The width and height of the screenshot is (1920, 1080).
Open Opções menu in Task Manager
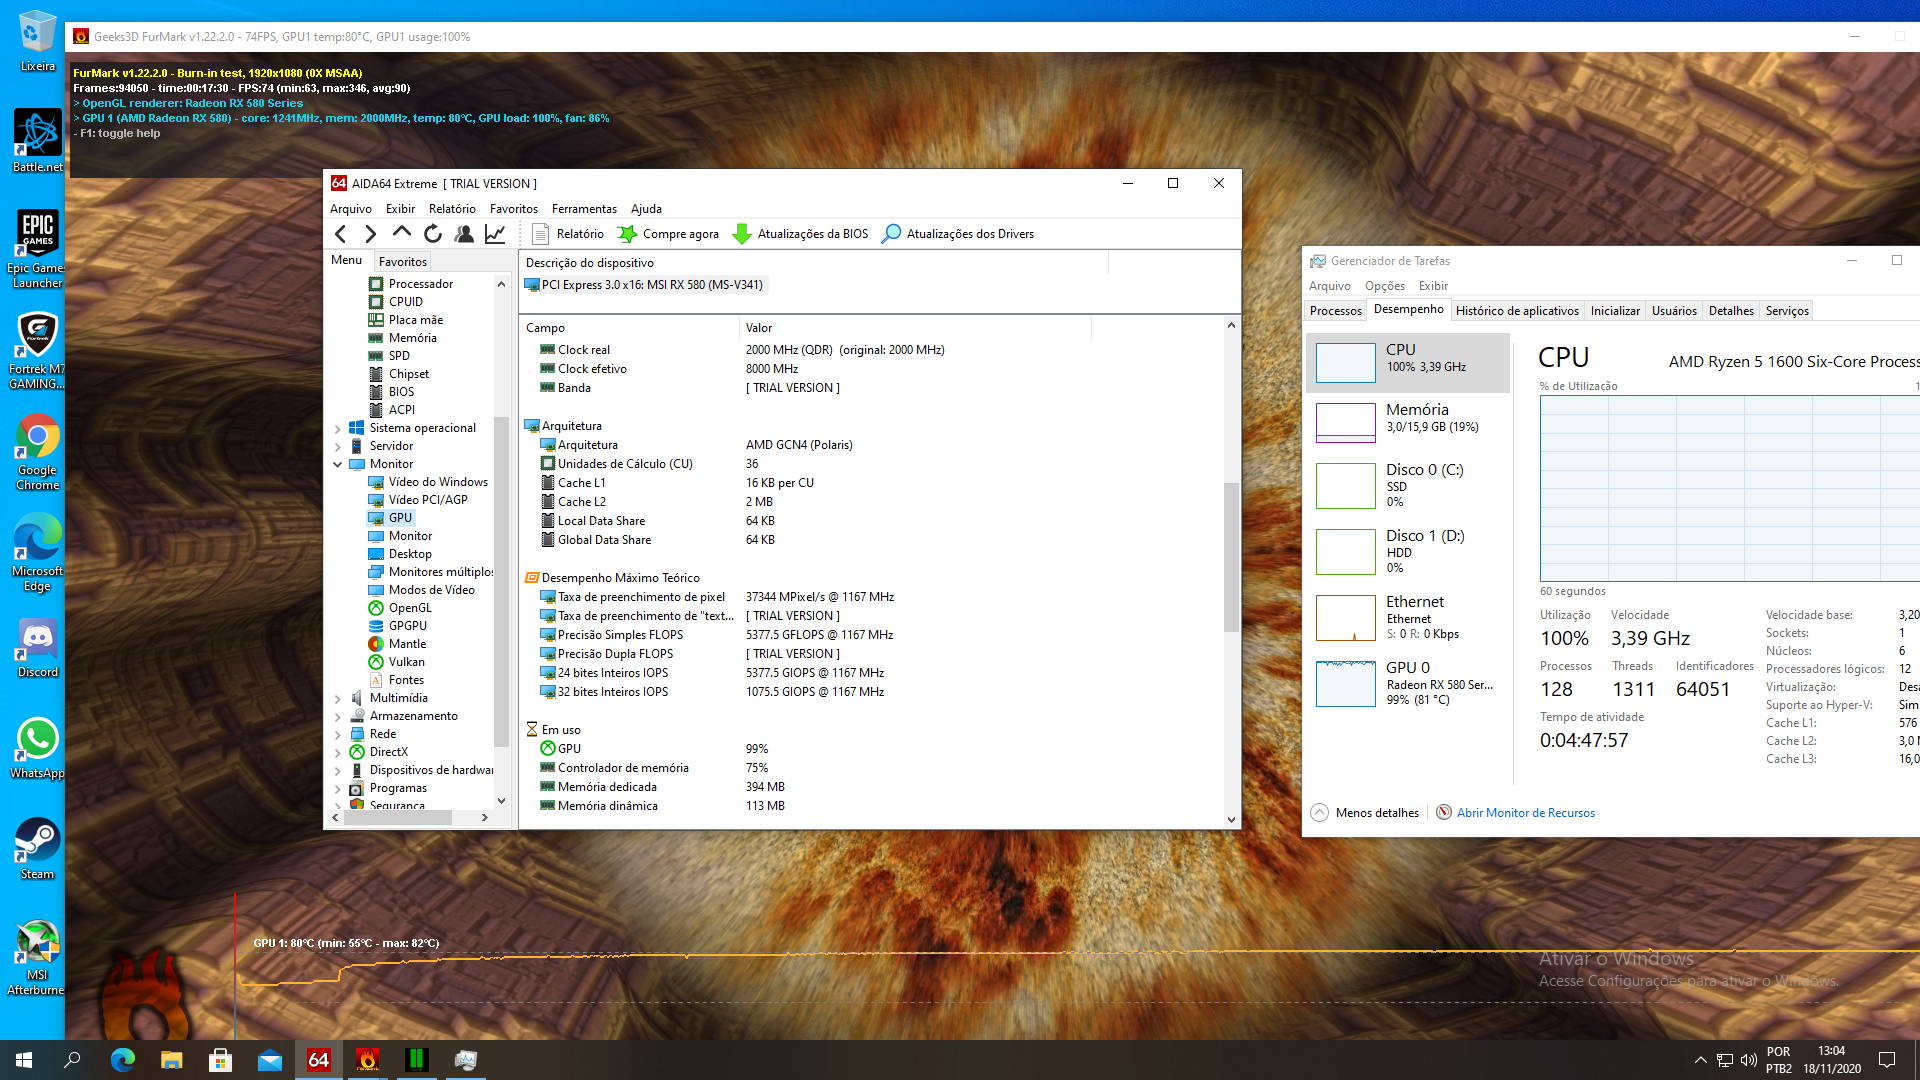[1385, 286]
